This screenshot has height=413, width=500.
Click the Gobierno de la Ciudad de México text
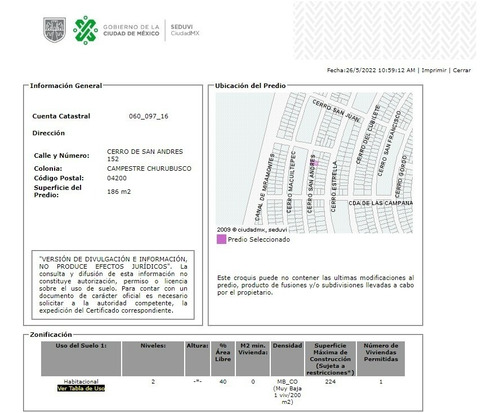[x=131, y=30]
